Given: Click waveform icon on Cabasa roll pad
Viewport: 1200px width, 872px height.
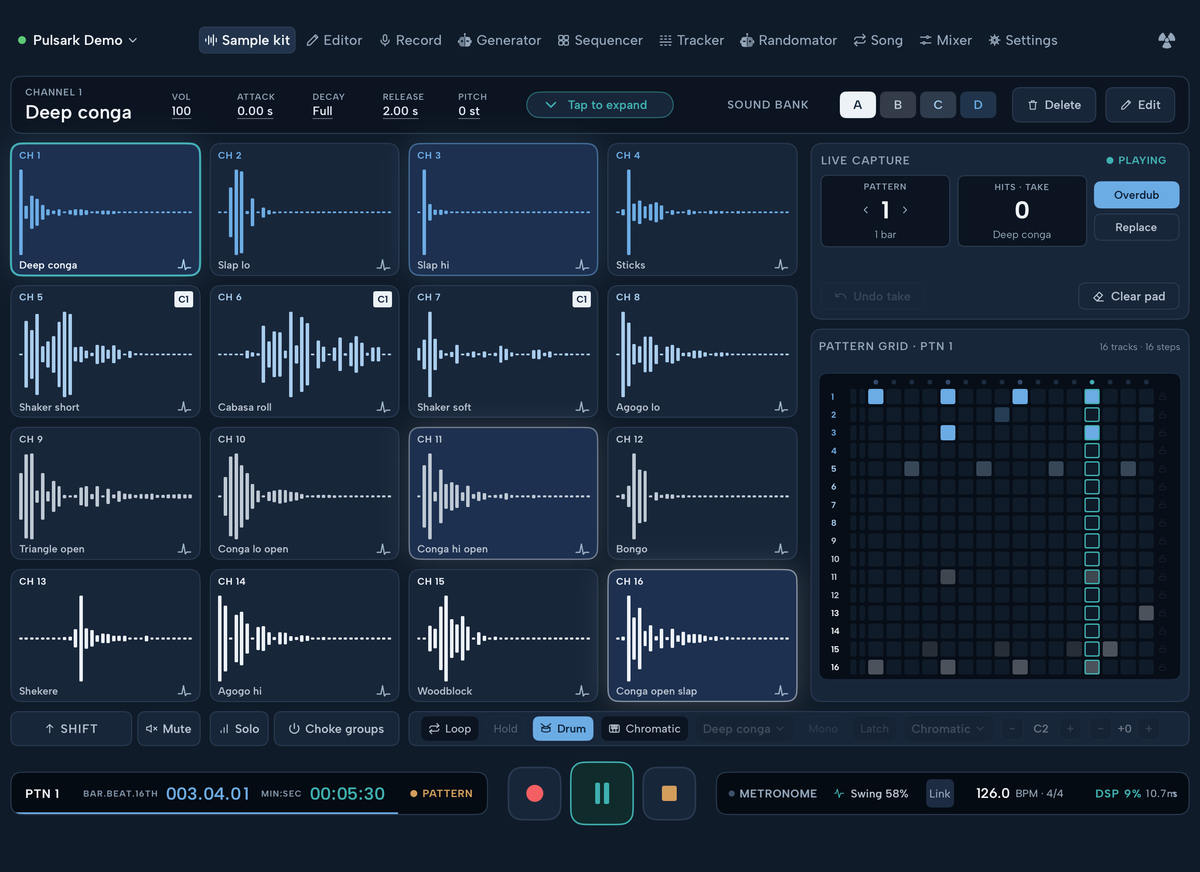Looking at the screenshot, I should click(383, 407).
